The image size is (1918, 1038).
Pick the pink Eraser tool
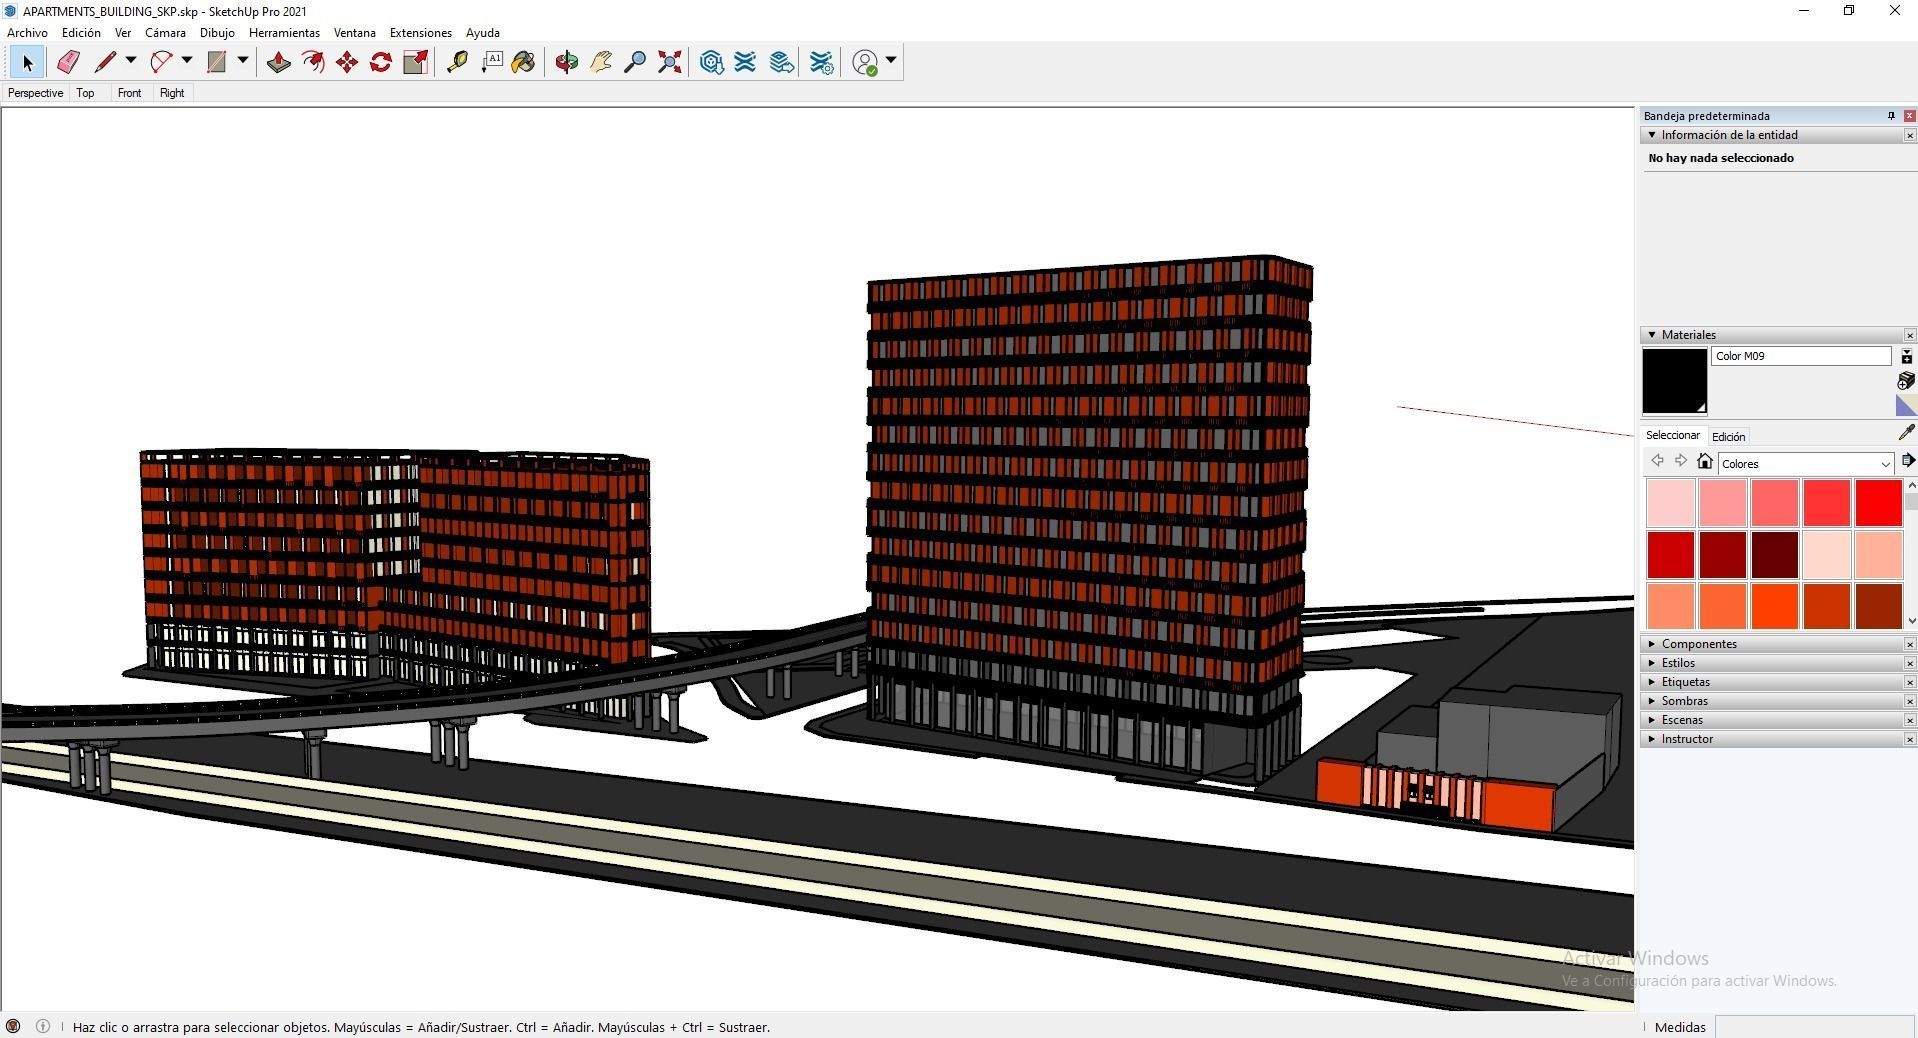tap(68, 62)
